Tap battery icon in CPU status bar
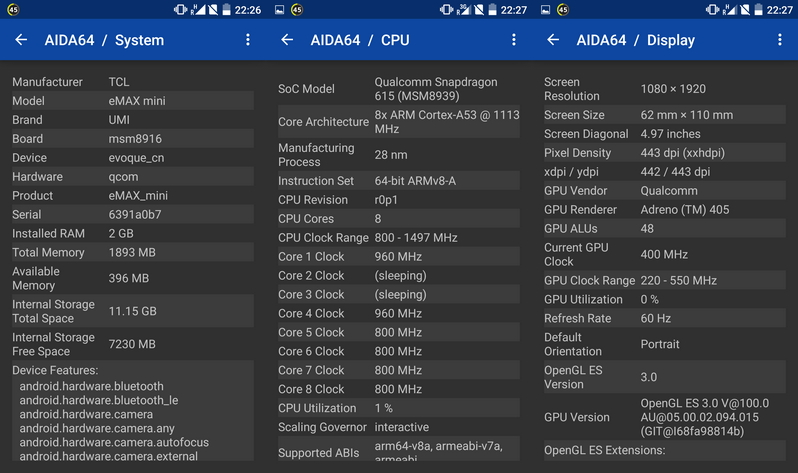The height and width of the screenshot is (473, 798). [x=493, y=10]
